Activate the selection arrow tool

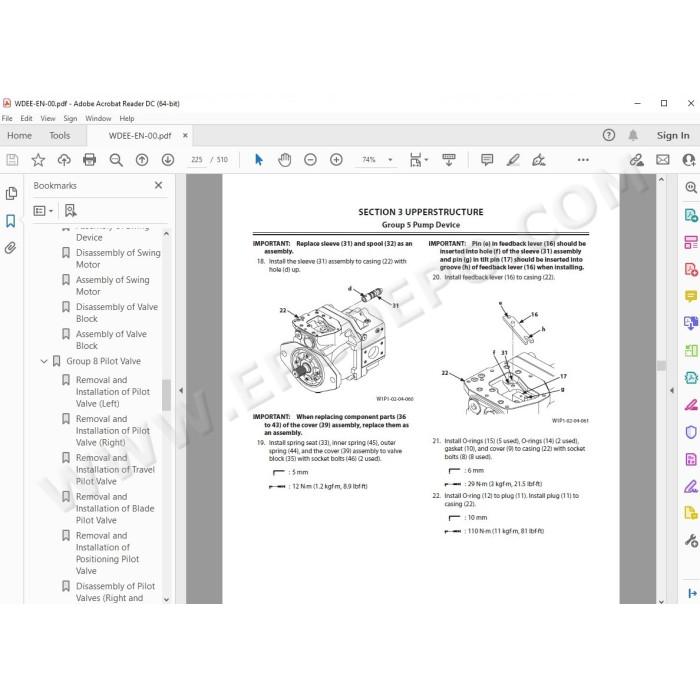pos(258,160)
